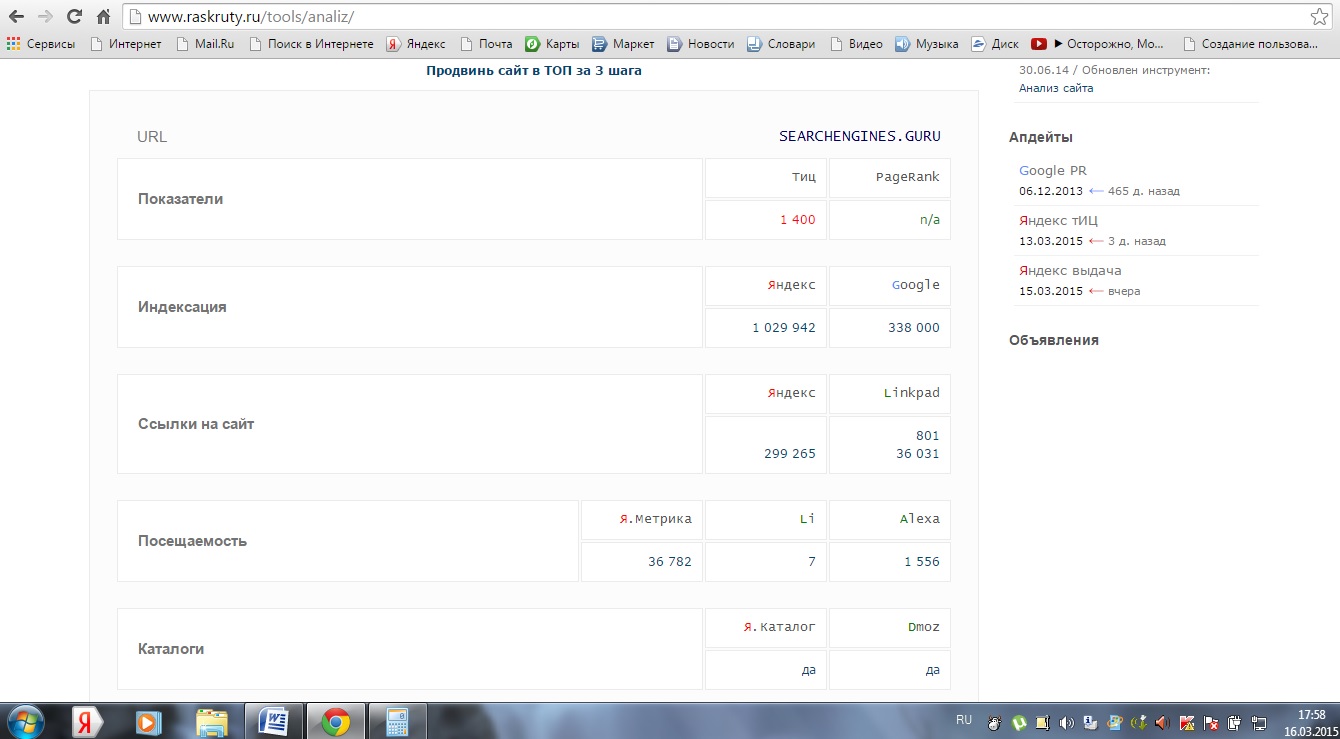The width and height of the screenshot is (1340, 739).
Task: Go back with the browser back arrow
Action: click(17, 17)
